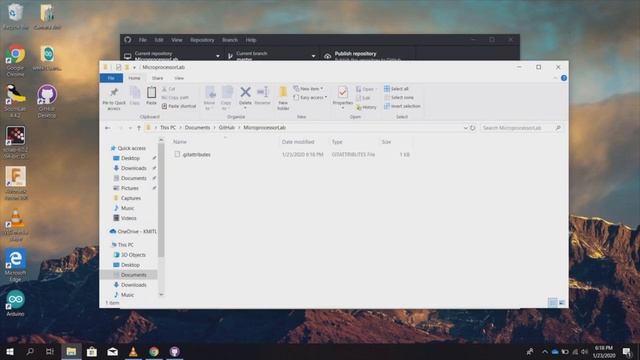Open Repository menu in GitHub Desktop
This screenshot has height=360, width=640.
point(202,40)
